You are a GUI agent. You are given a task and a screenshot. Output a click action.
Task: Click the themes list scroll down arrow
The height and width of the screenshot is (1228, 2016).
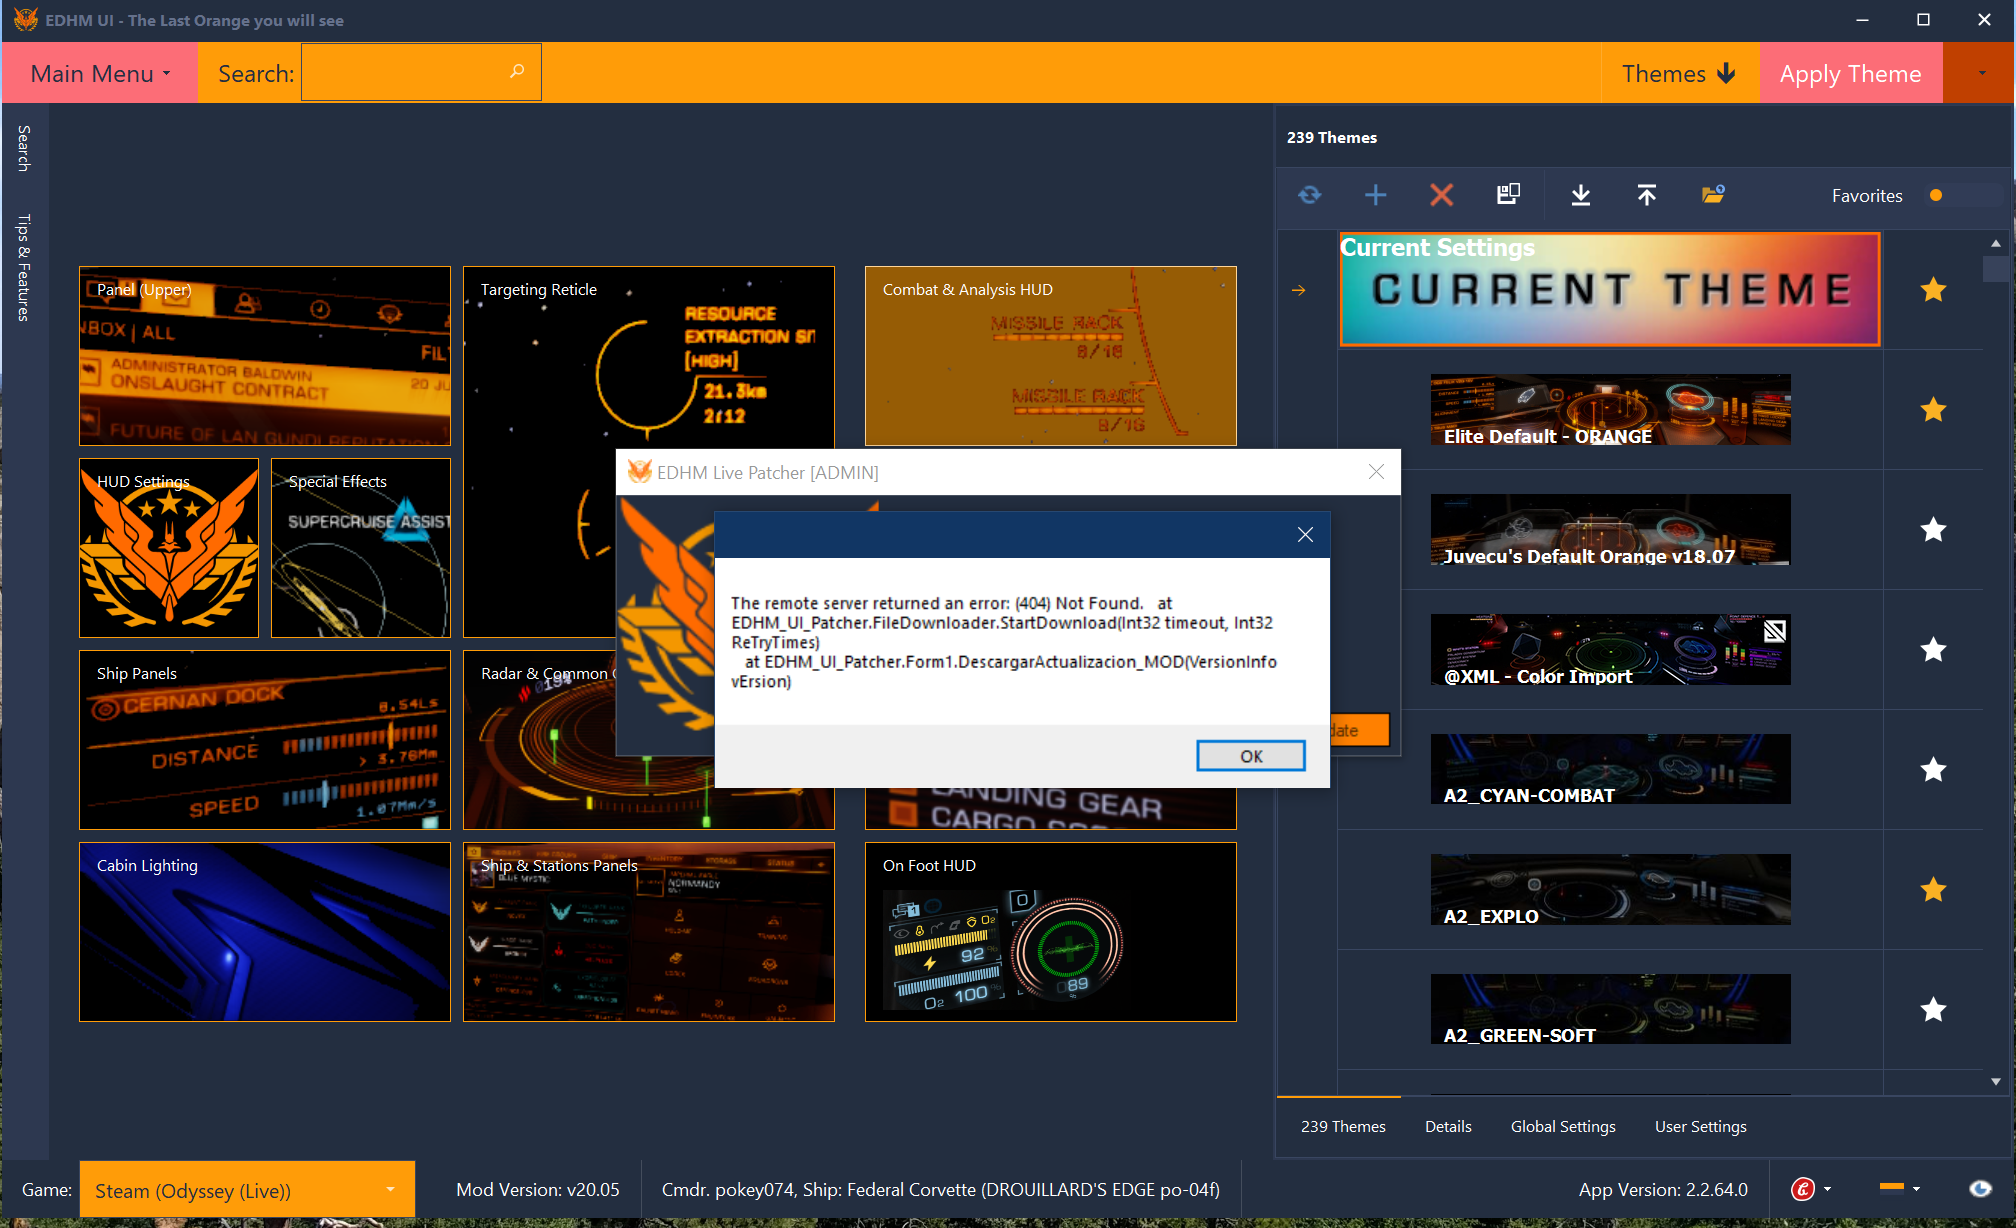tap(1996, 1082)
